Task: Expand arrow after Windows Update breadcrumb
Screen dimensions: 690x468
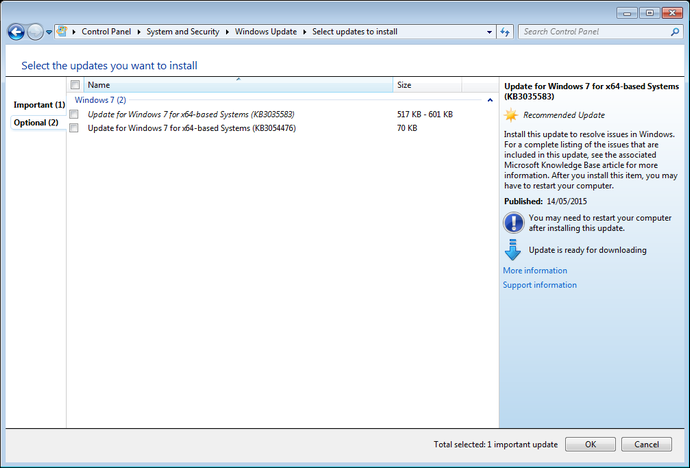Action: point(305,32)
